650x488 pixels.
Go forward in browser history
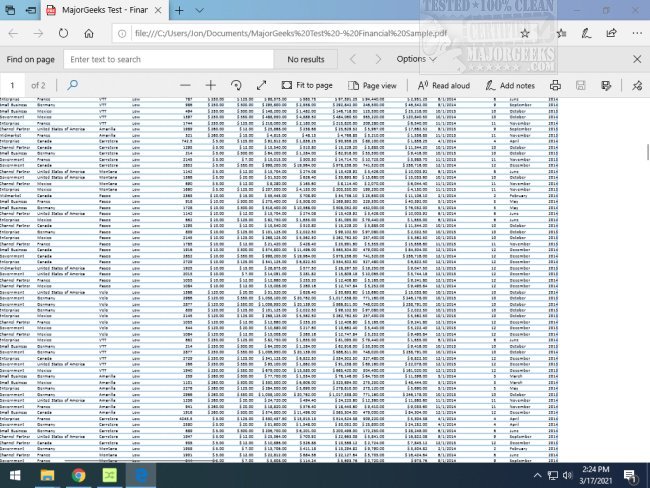click(38, 33)
